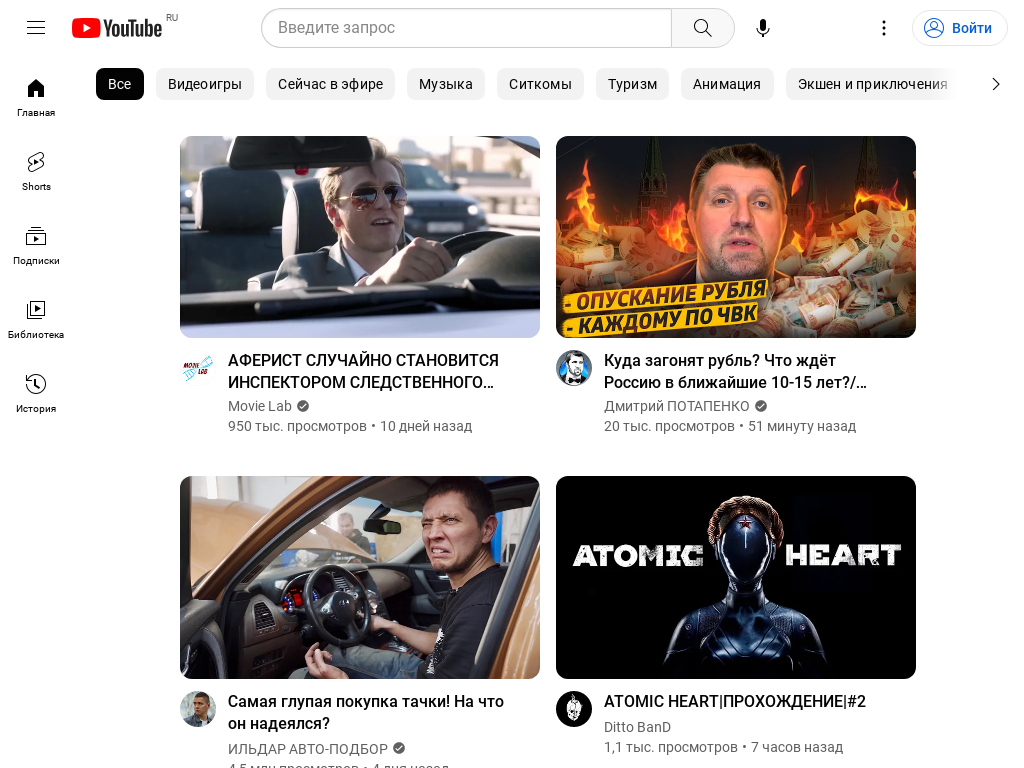Visit ИЛЬДАР АВТО-ПОДБОР channel name
1024x768 pixels.
coord(308,748)
